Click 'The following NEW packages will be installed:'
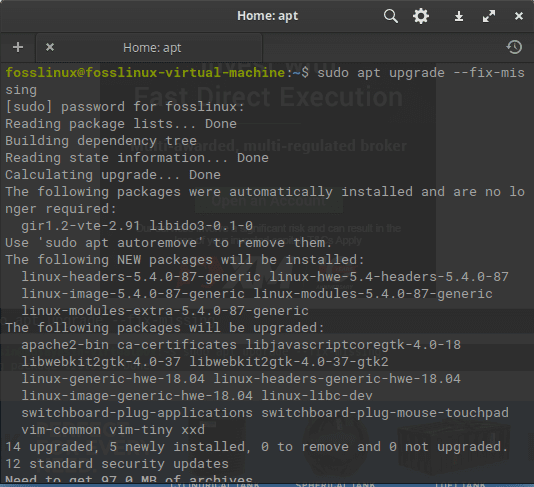Screen dimensions: 534x487 pos(185,260)
